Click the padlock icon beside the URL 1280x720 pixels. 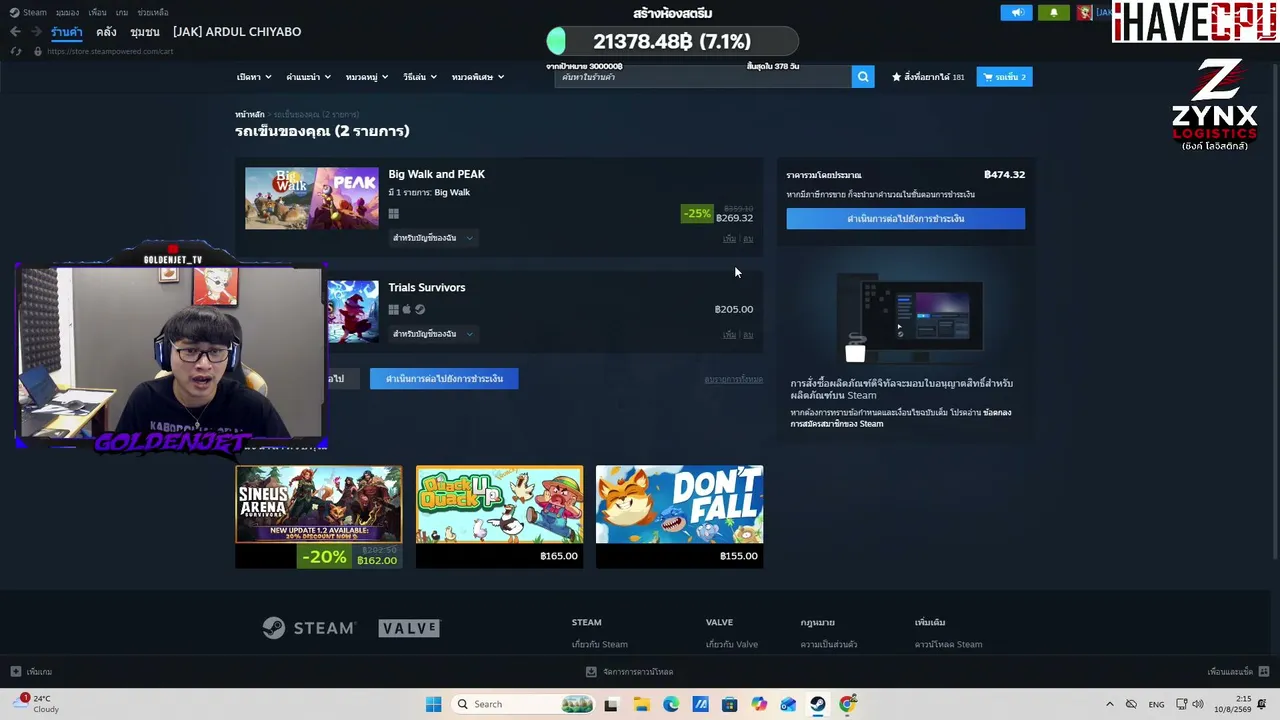38,51
